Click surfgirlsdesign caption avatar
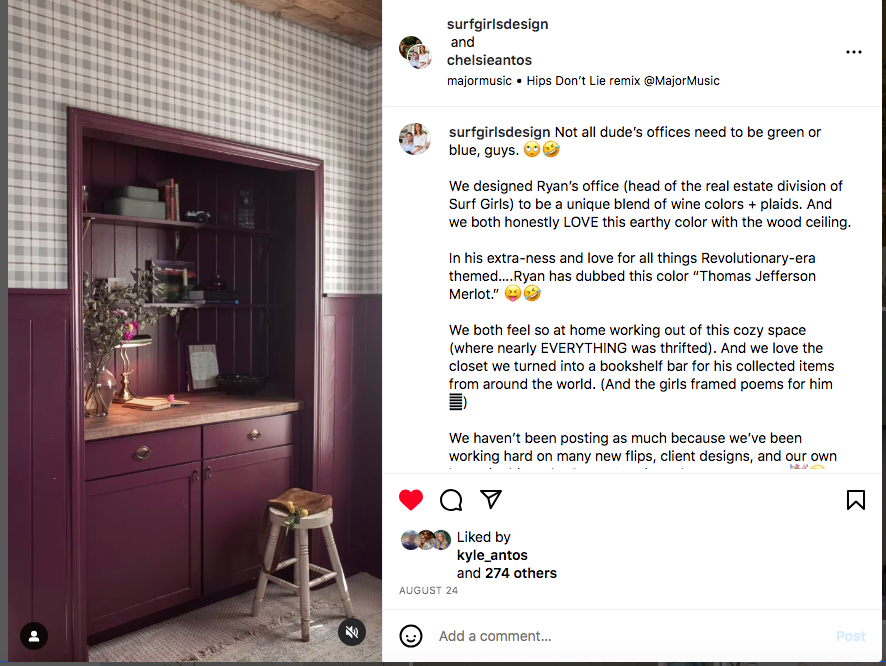 coord(415,139)
